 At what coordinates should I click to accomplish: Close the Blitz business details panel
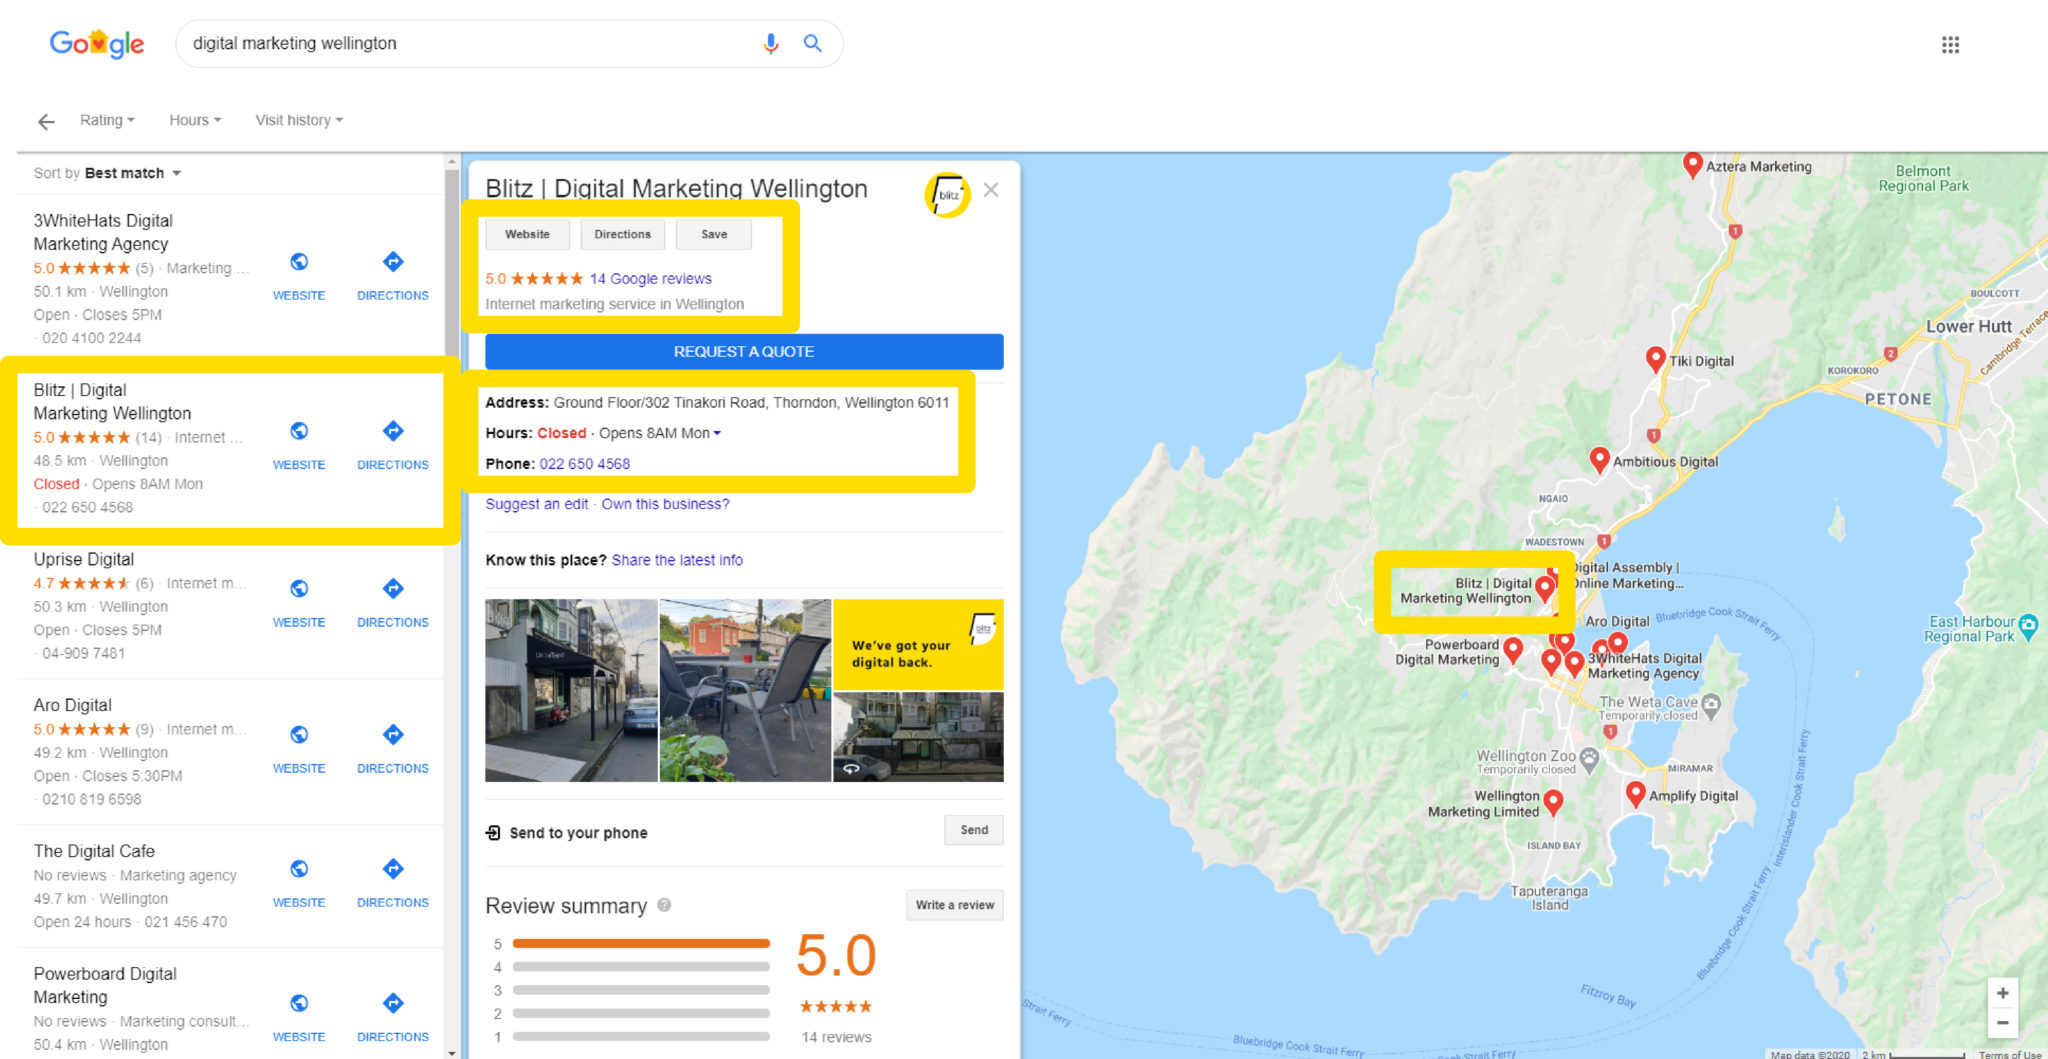point(991,190)
